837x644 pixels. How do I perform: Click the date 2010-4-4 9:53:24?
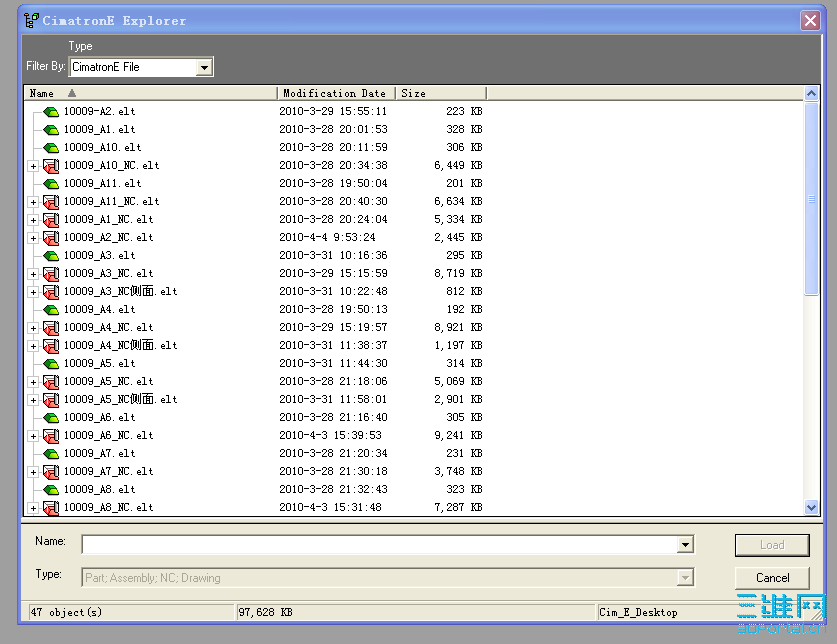click(327, 238)
